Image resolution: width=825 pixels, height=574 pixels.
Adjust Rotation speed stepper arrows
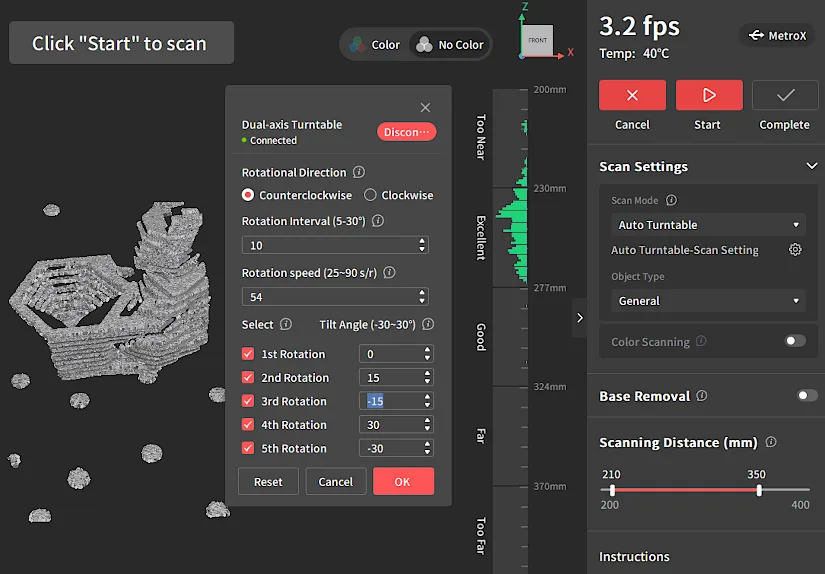pos(422,297)
